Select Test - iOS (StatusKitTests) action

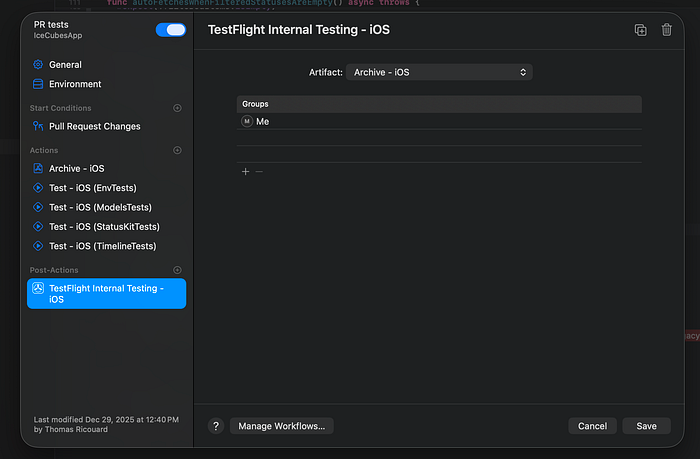[x=106, y=226]
